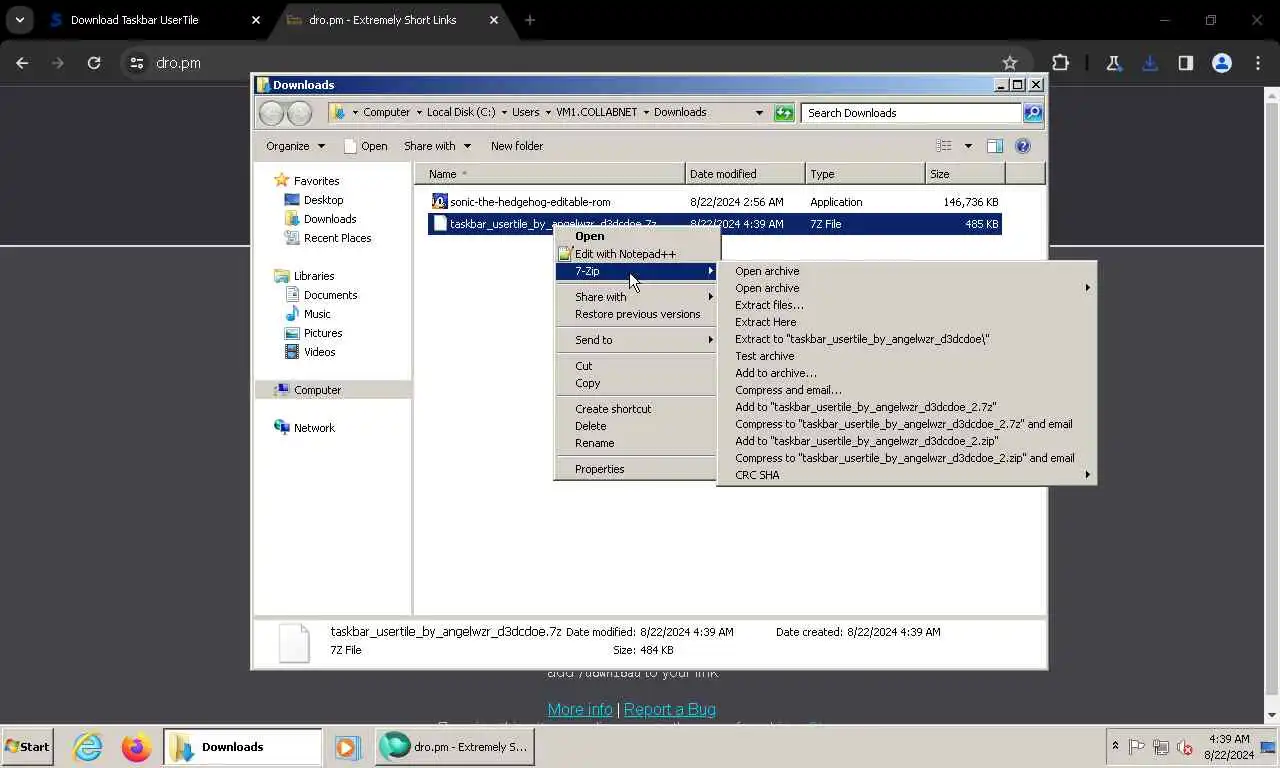
Task: Expand Share with in the context menu
Action: click(x=636, y=297)
